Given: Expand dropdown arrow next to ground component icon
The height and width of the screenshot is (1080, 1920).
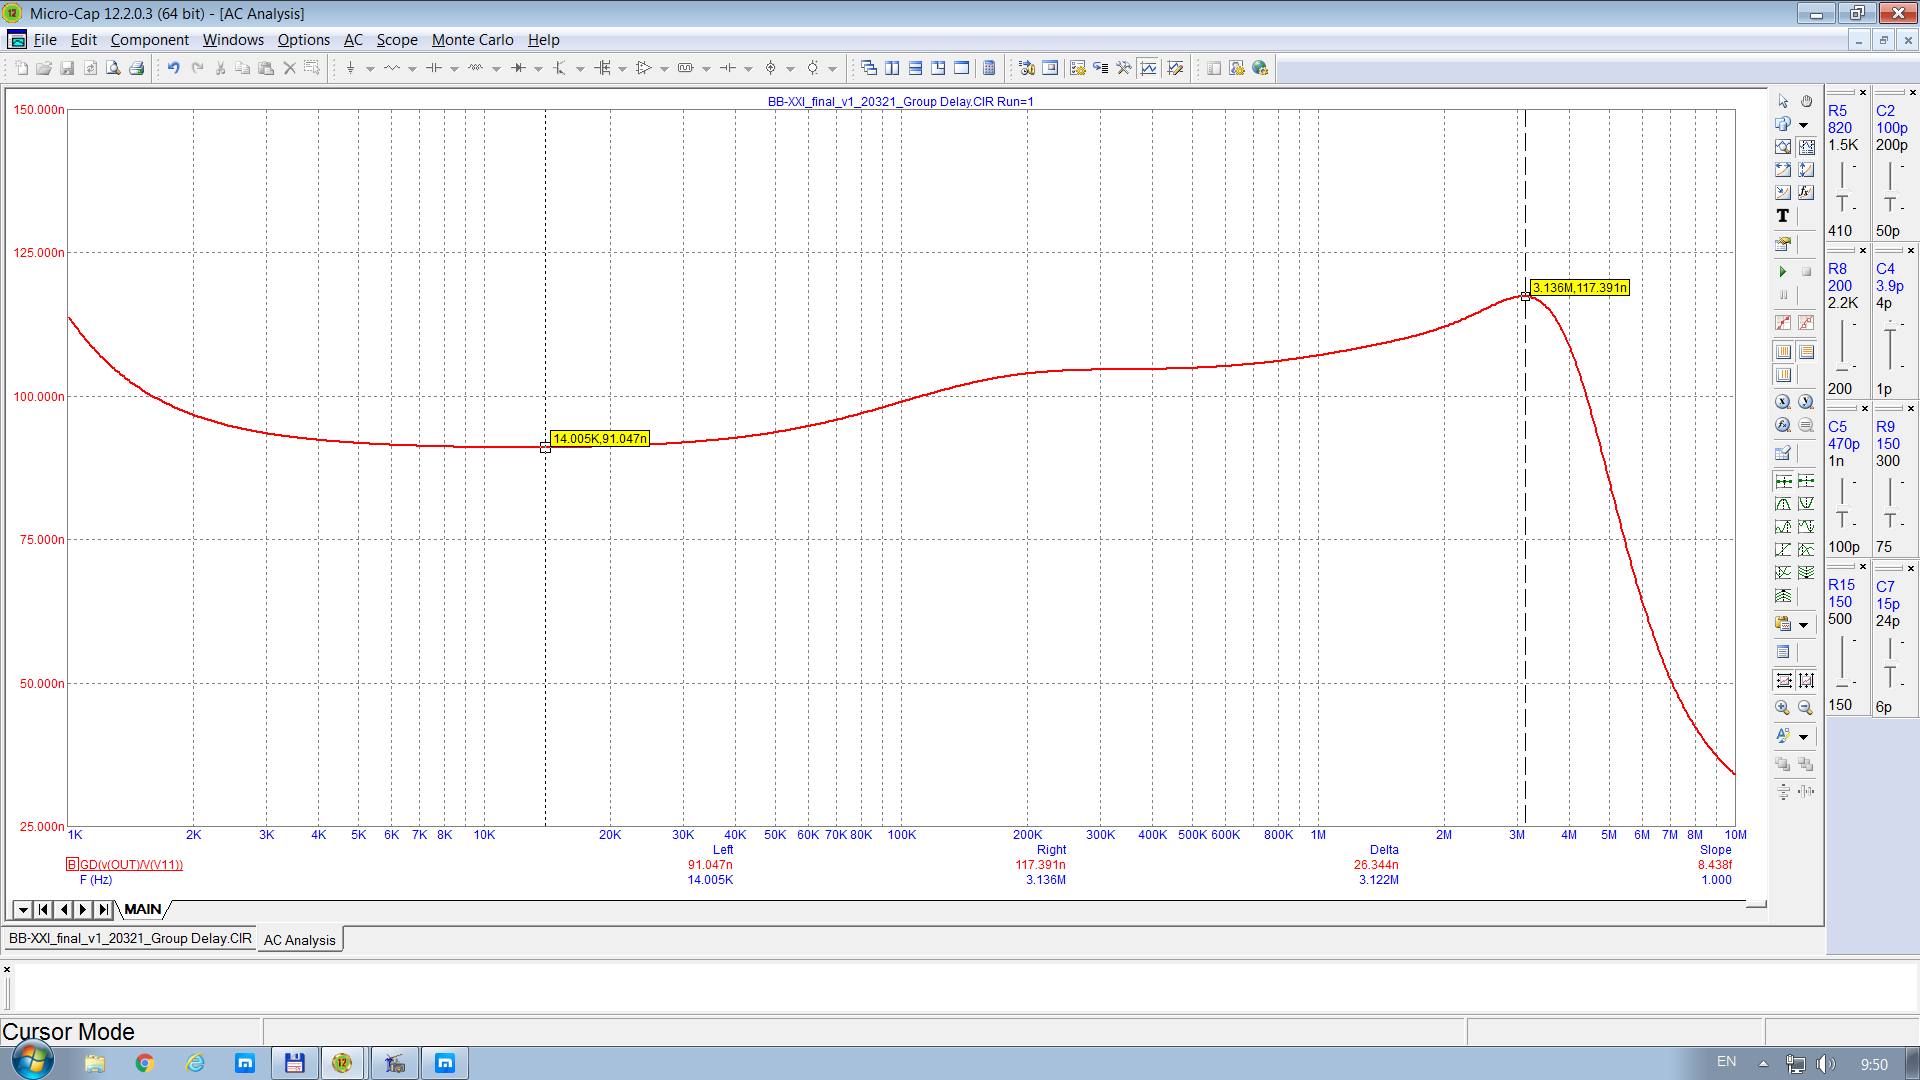Looking at the screenshot, I should pos(370,69).
